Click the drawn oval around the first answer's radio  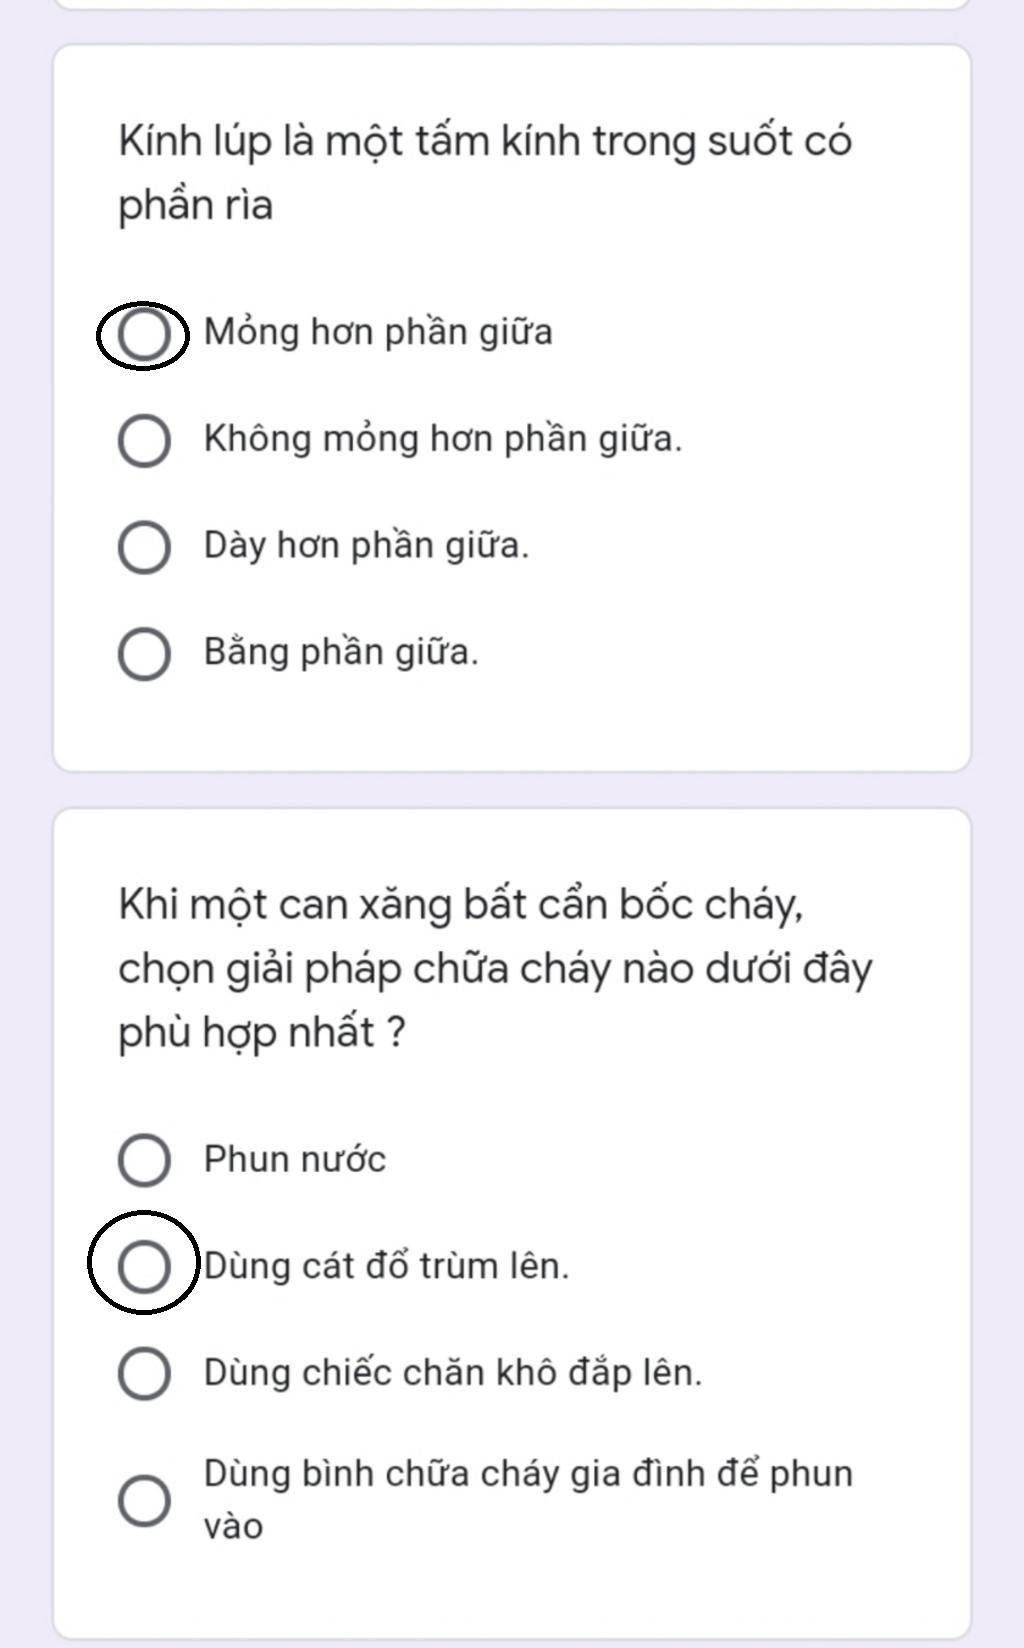[x=142, y=335]
